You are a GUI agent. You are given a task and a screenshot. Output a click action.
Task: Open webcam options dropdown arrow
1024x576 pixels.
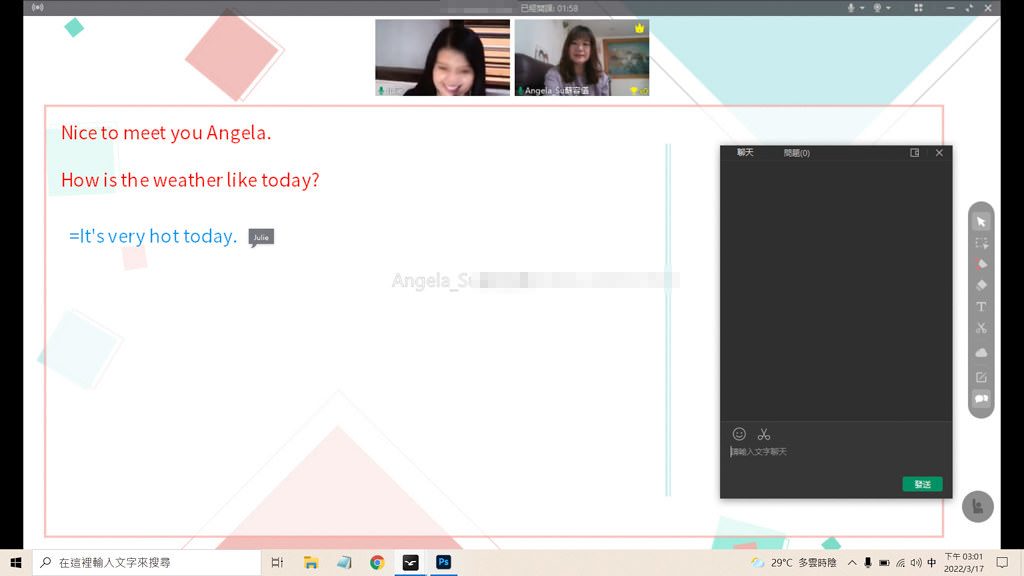click(x=888, y=8)
